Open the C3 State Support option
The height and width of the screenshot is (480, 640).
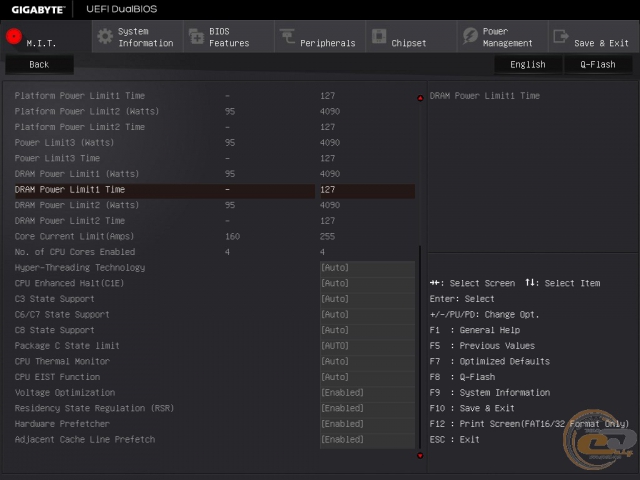coord(367,299)
